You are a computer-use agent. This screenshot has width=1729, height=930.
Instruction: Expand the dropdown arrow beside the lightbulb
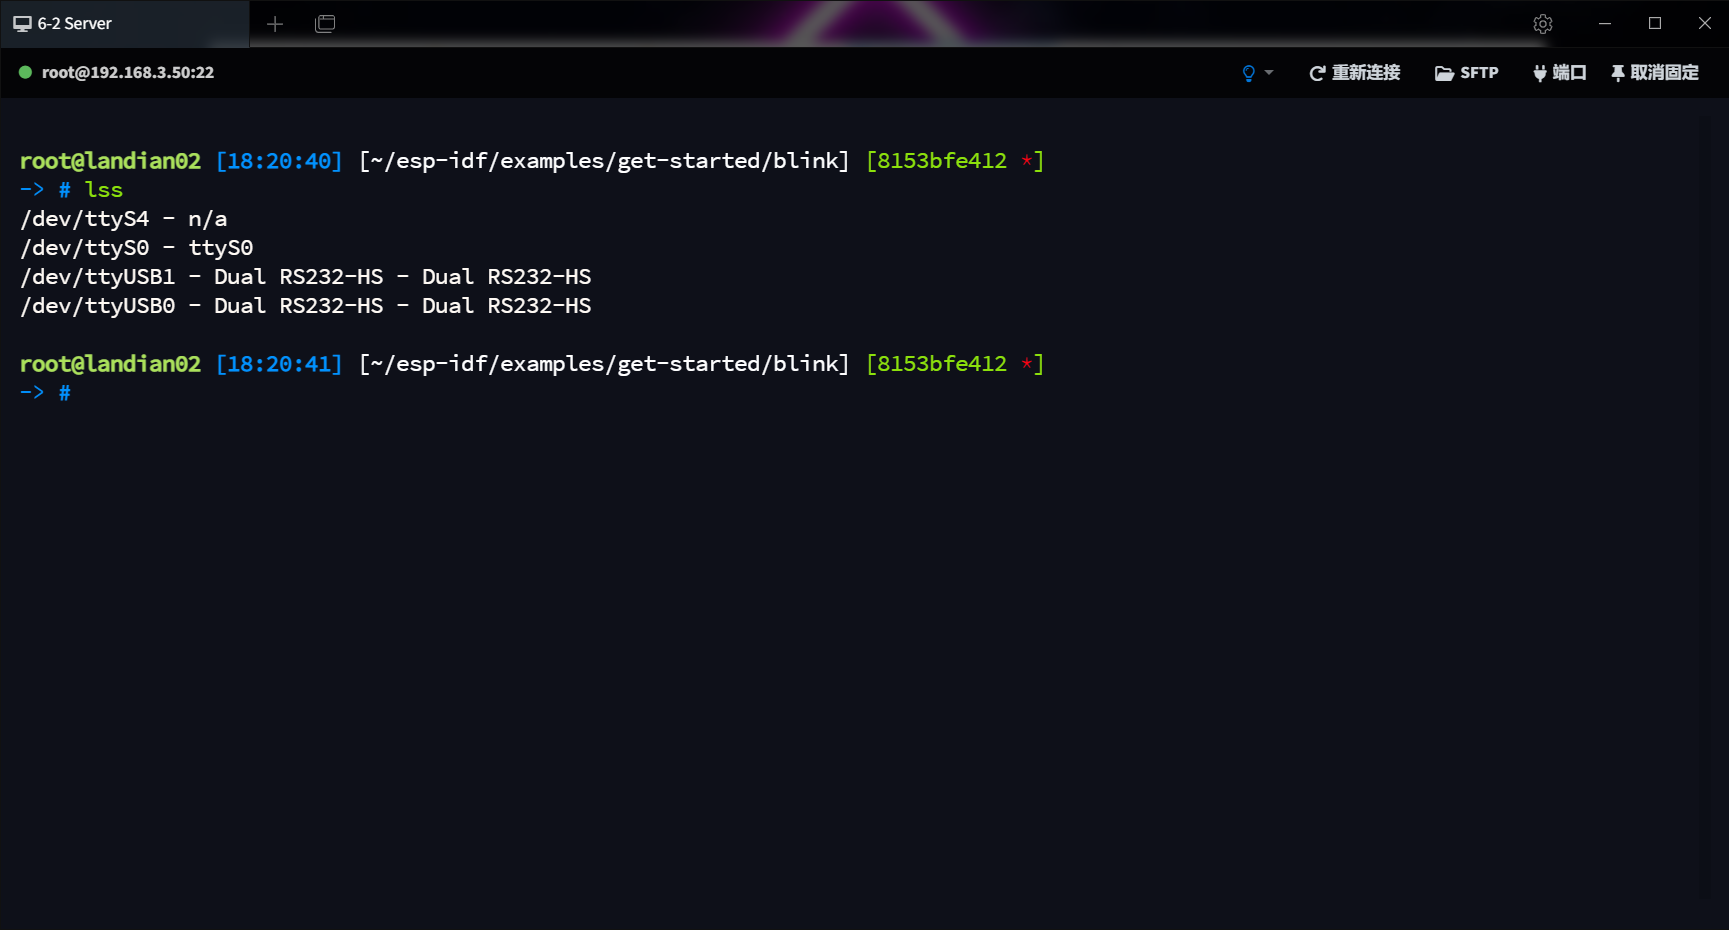[1269, 73]
